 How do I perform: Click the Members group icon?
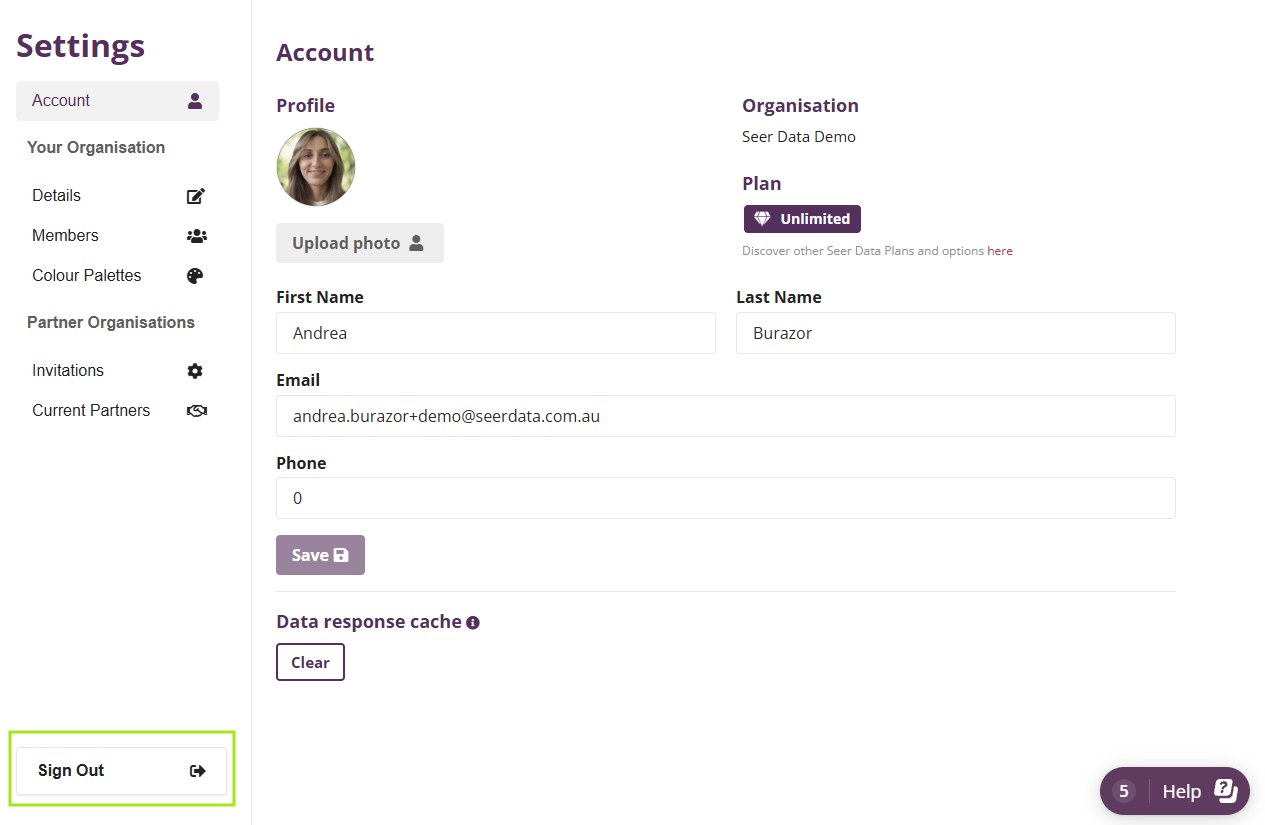tap(196, 236)
